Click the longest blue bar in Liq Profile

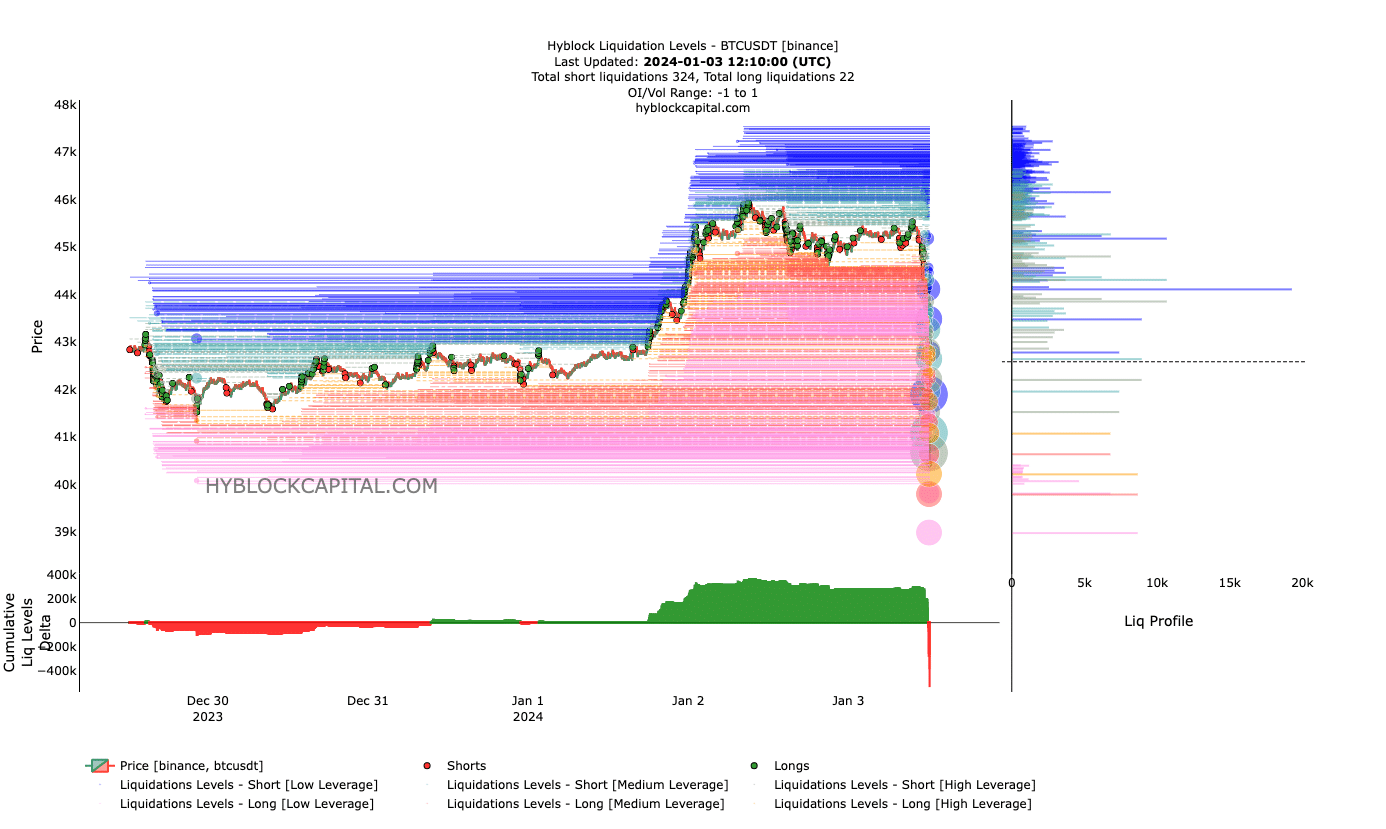(x=1152, y=289)
